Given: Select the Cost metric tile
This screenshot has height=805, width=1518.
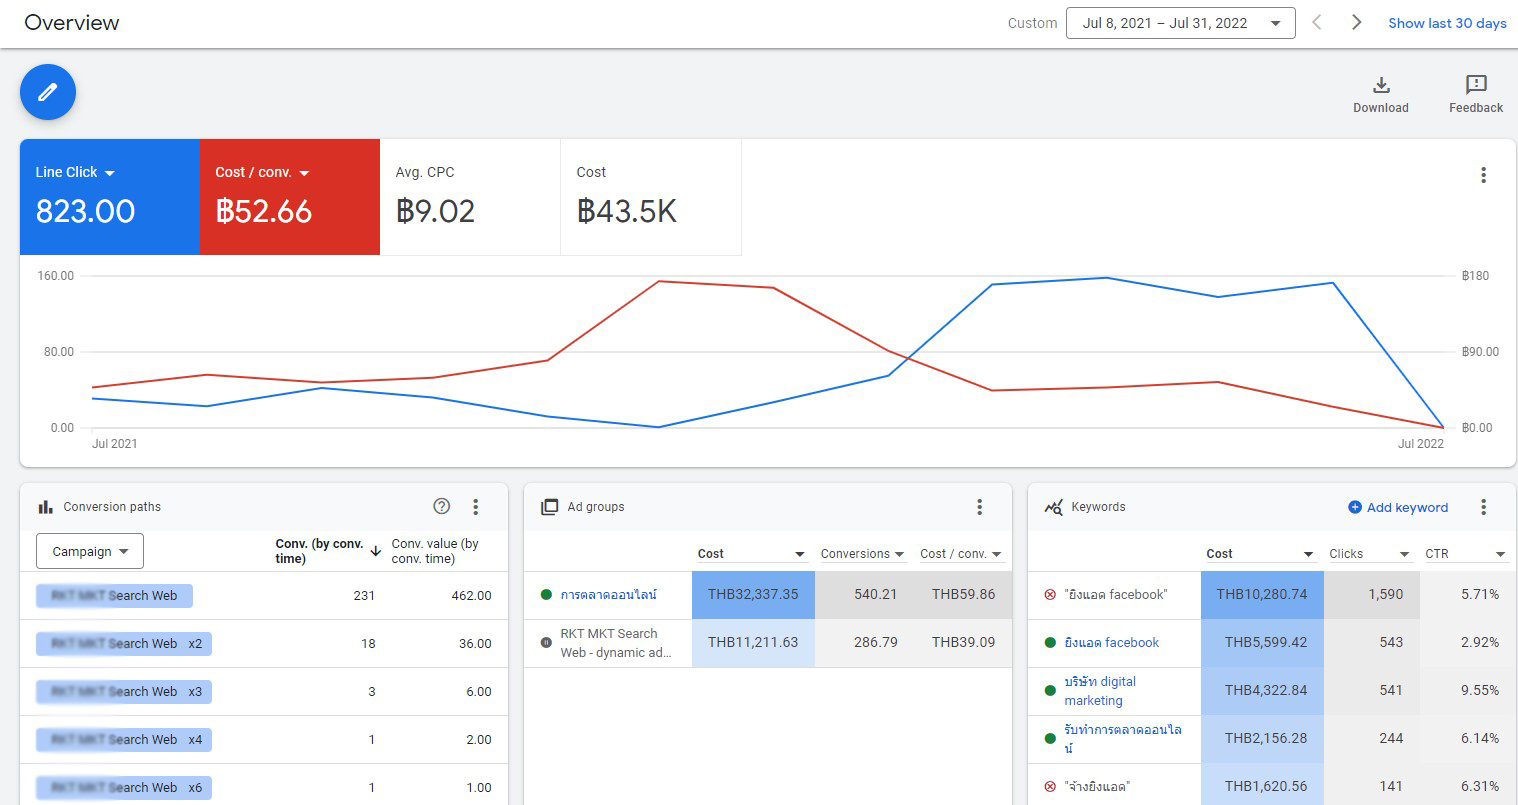Looking at the screenshot, I should coord(651,197).
